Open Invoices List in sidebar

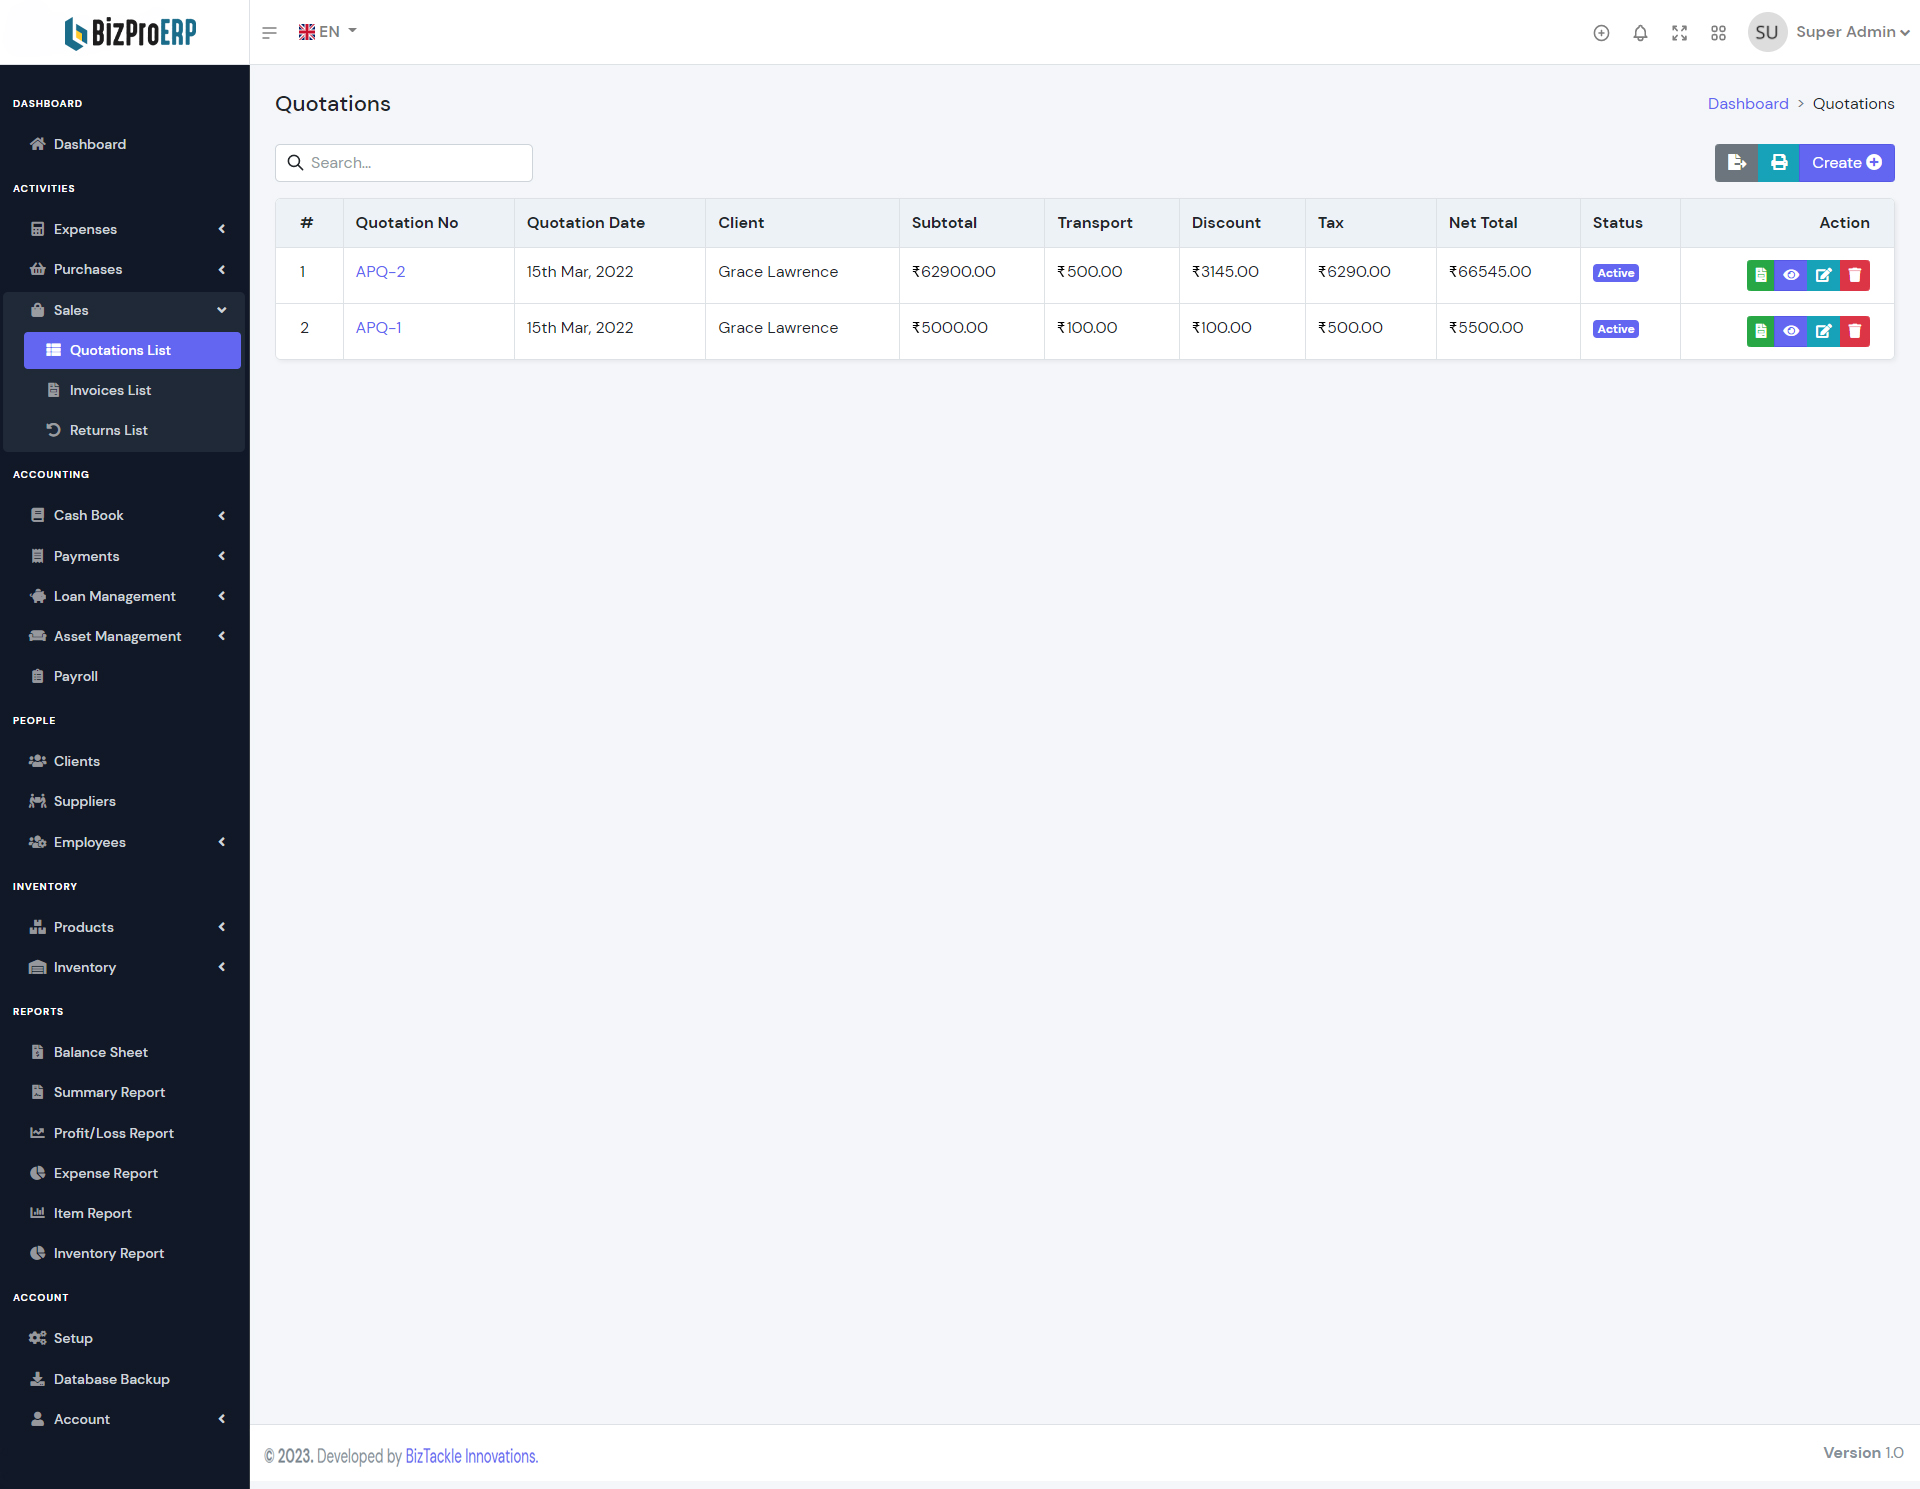(x=110, y=390)
